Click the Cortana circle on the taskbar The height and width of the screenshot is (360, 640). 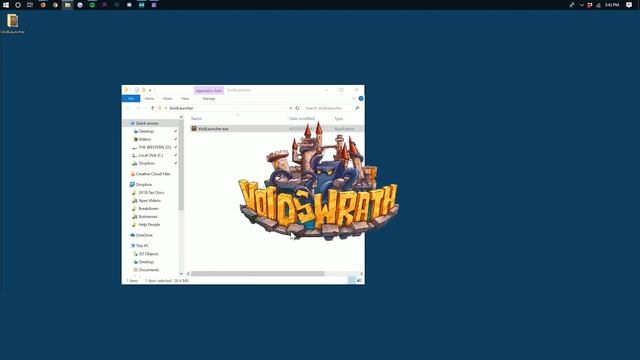click(x=18, y=5)
